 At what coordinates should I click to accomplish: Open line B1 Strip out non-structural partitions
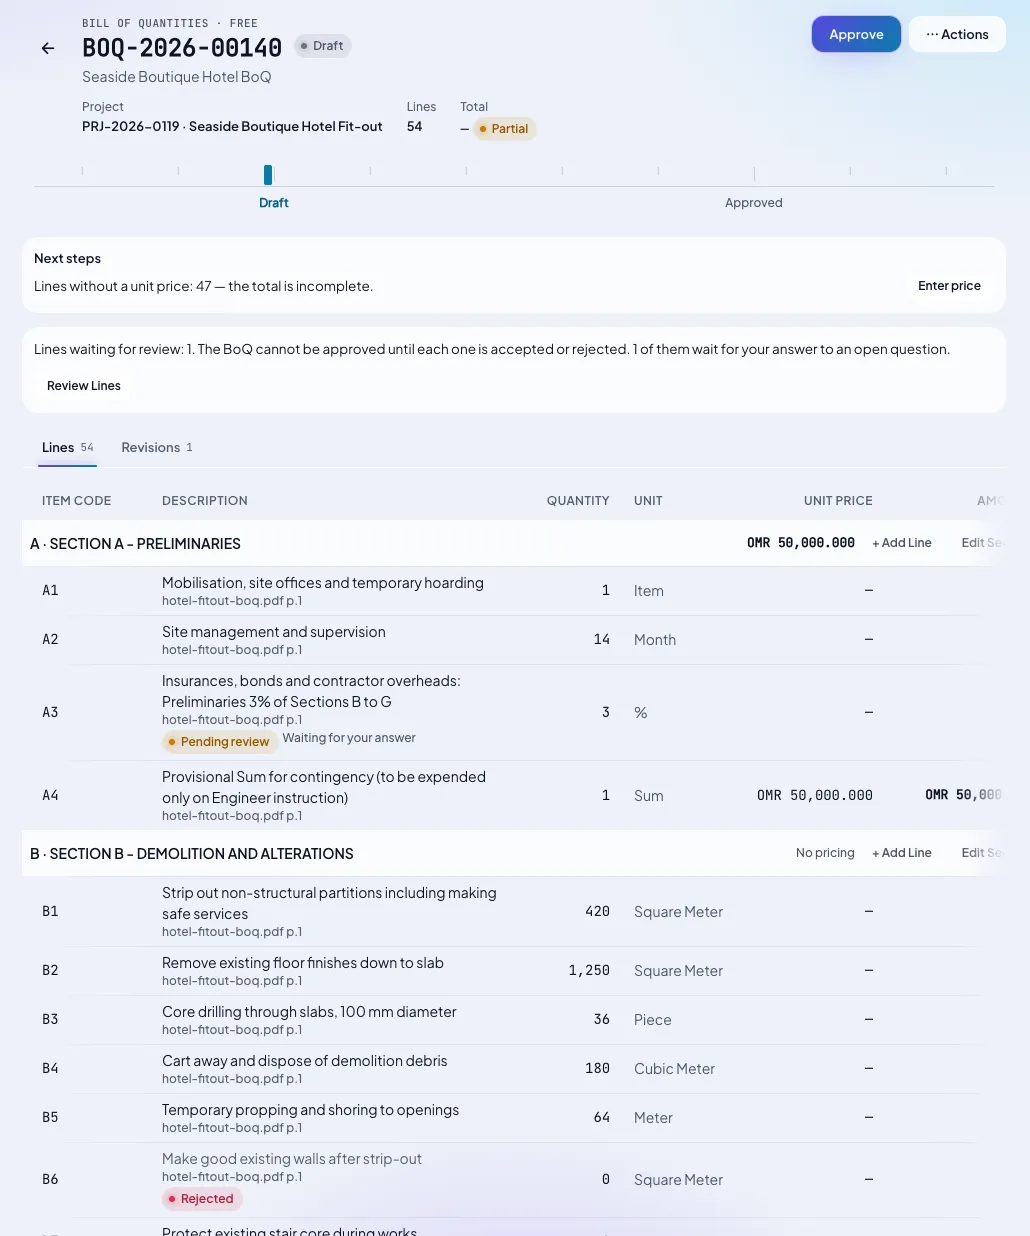pos(329,903)
